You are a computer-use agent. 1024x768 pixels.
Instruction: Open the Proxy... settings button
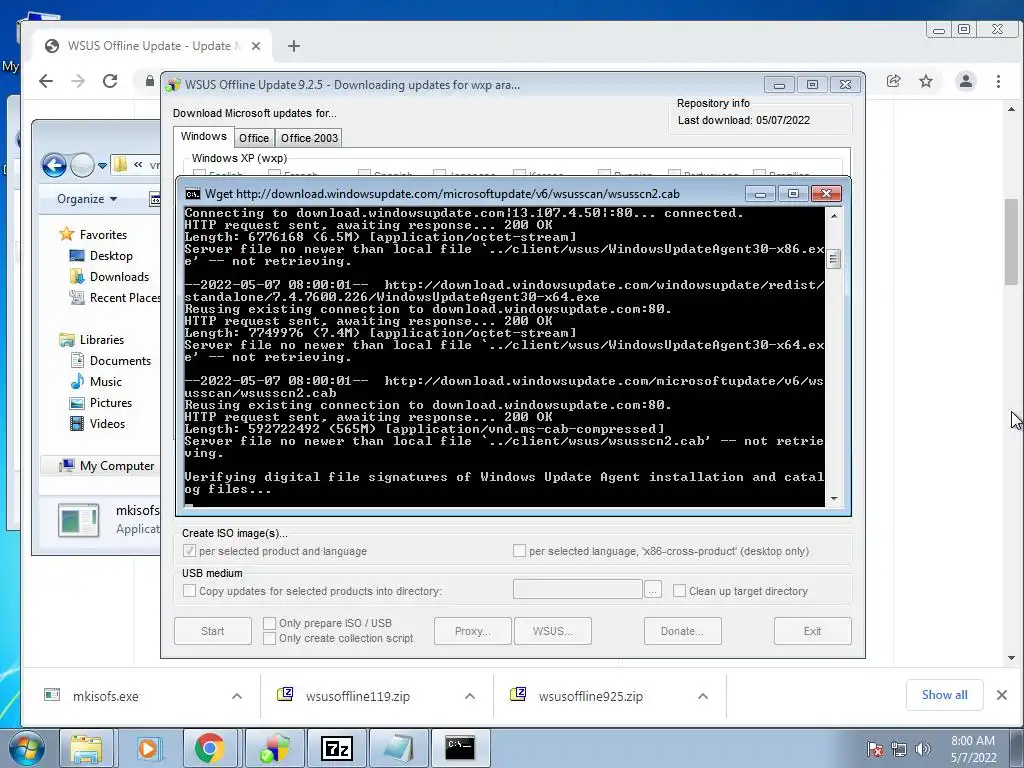pyautogui.click(x=473, y=631)
